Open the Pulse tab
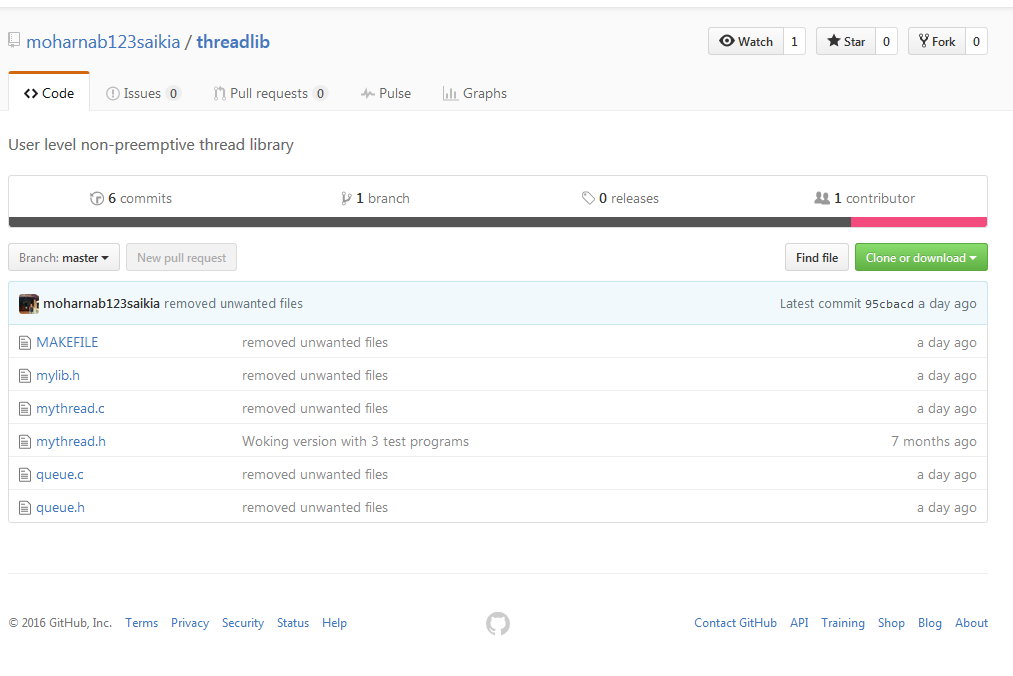 coord(386,93)
